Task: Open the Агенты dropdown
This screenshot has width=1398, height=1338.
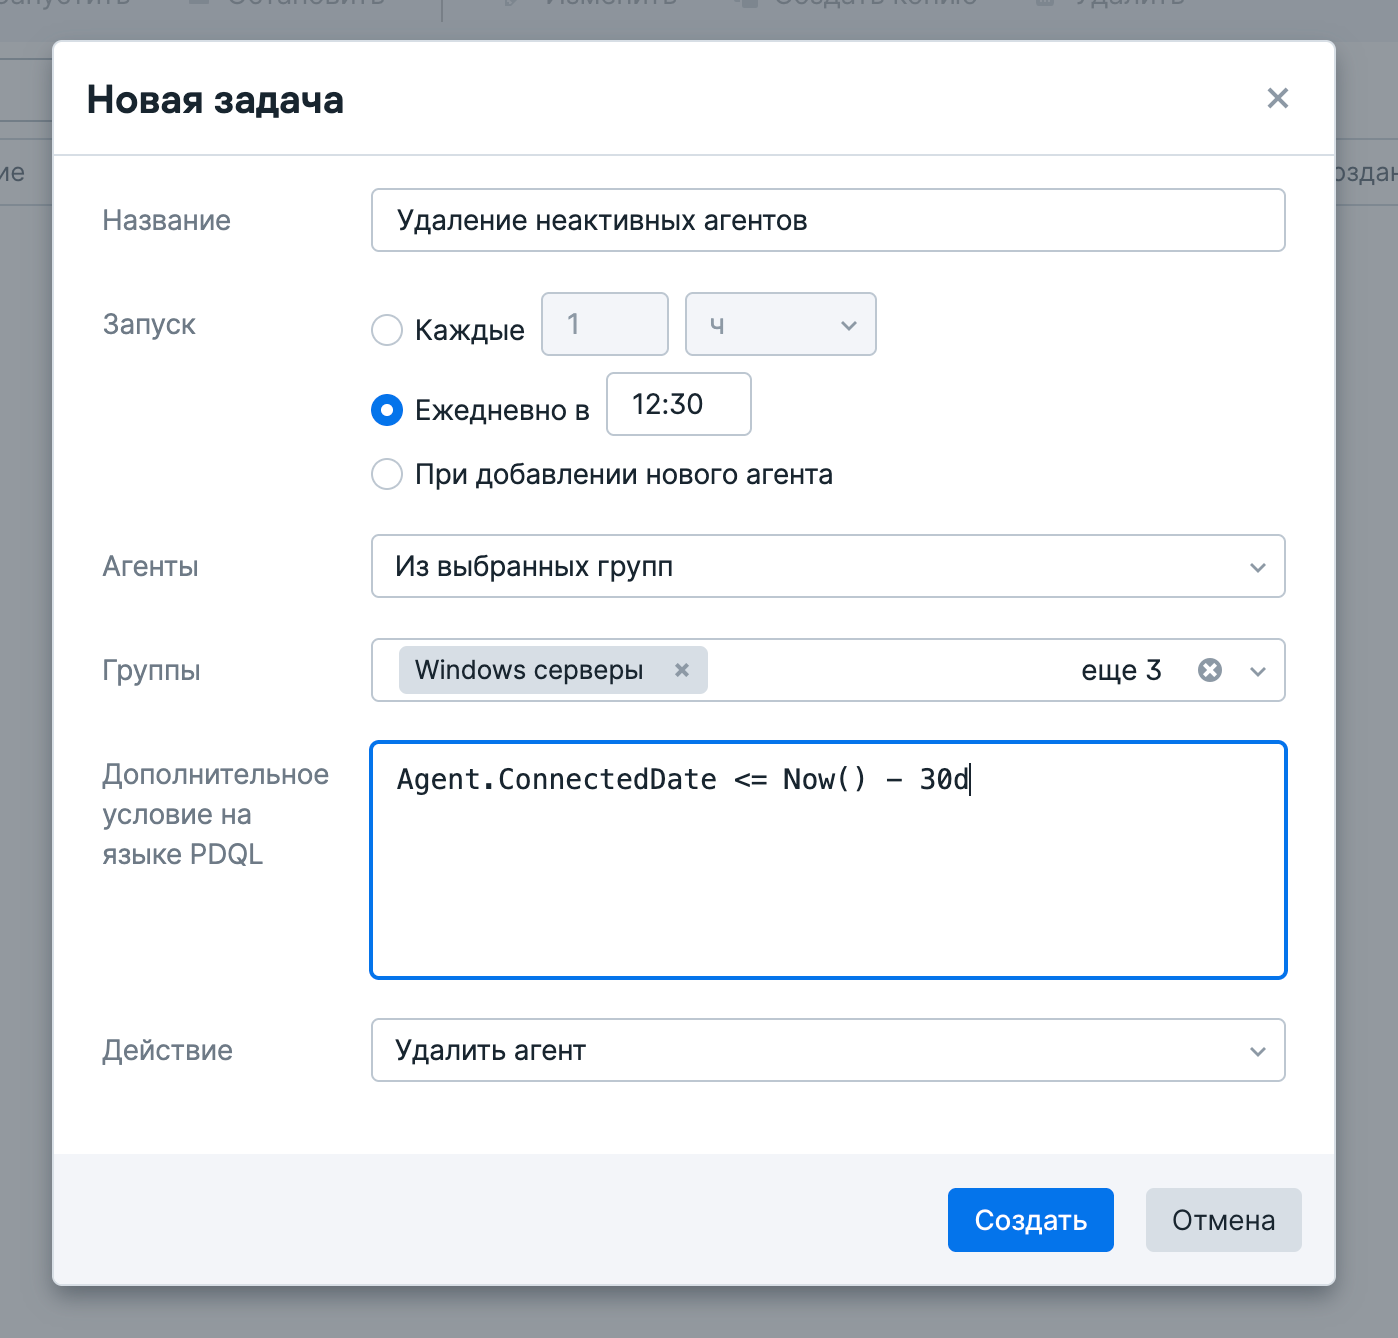Action: point(827,566)
